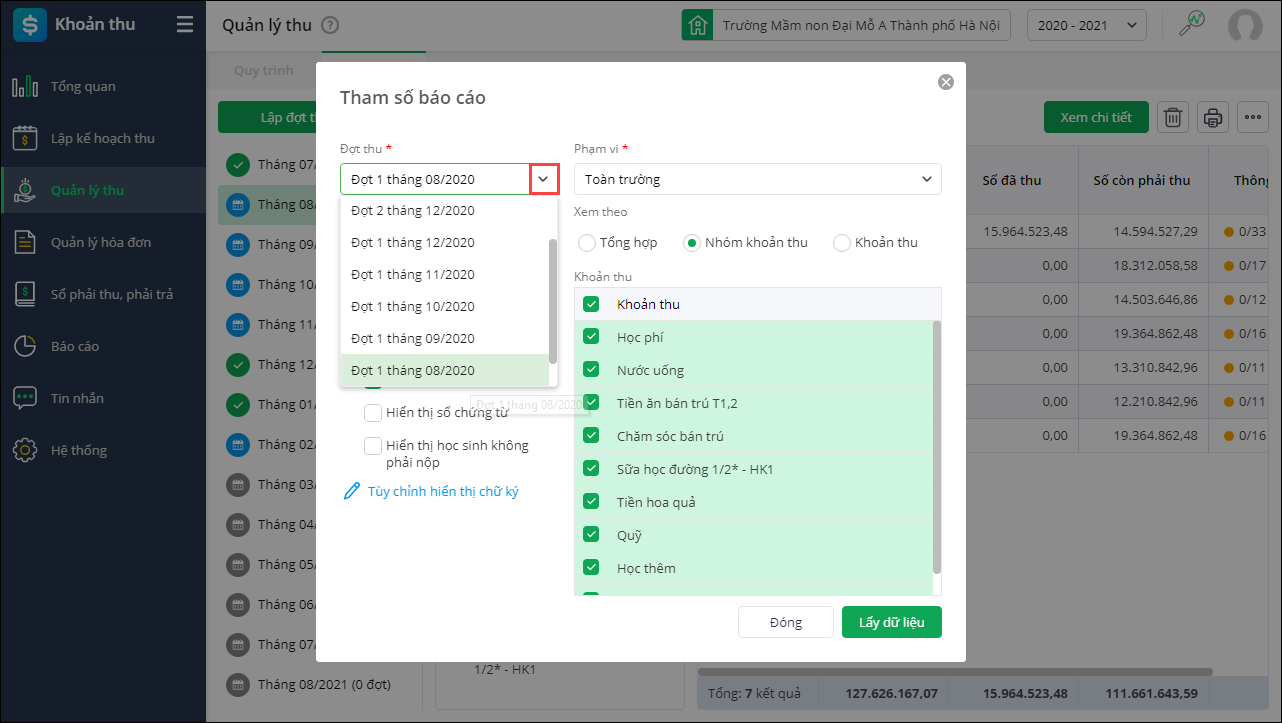
Task: Open the 2020 - 2021 school year dropdown
Action: [x=1087, y=25]
